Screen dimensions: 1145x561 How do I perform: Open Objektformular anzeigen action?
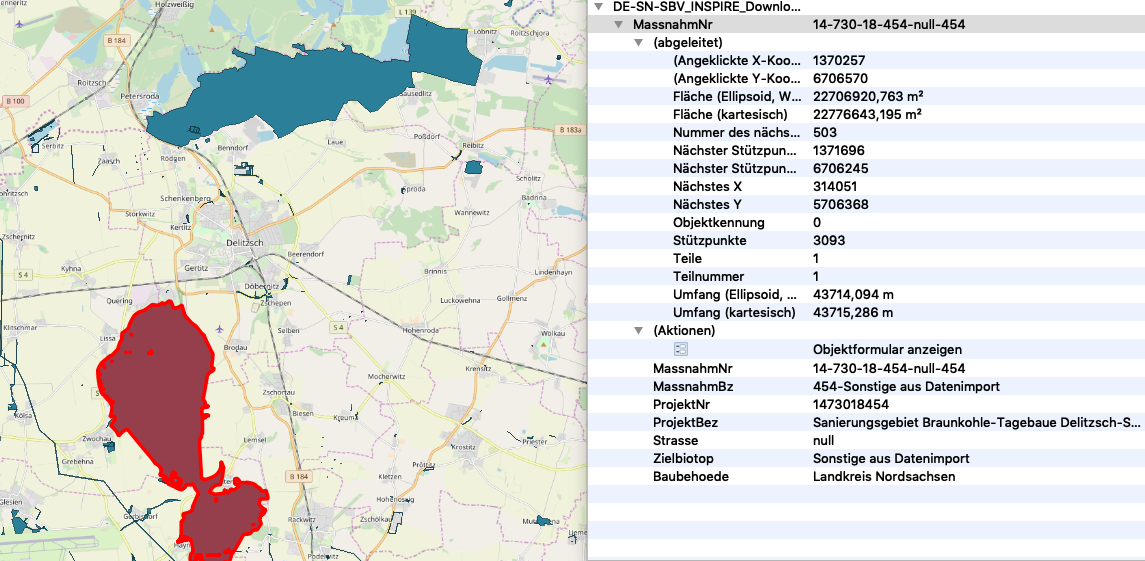coord(887,350)
